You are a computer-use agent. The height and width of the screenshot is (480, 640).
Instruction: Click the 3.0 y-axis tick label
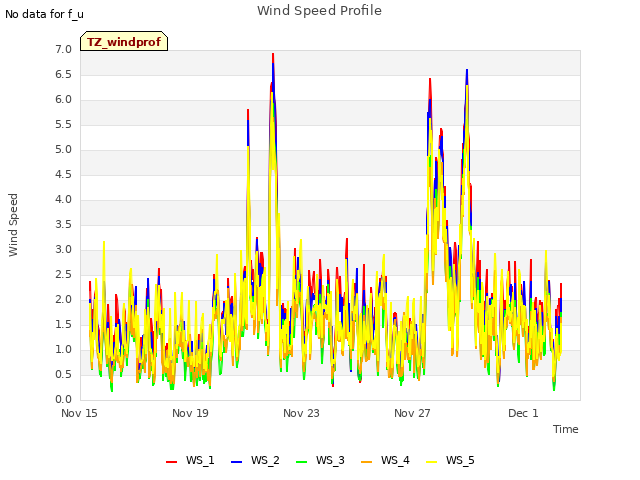tap(63, 249)
